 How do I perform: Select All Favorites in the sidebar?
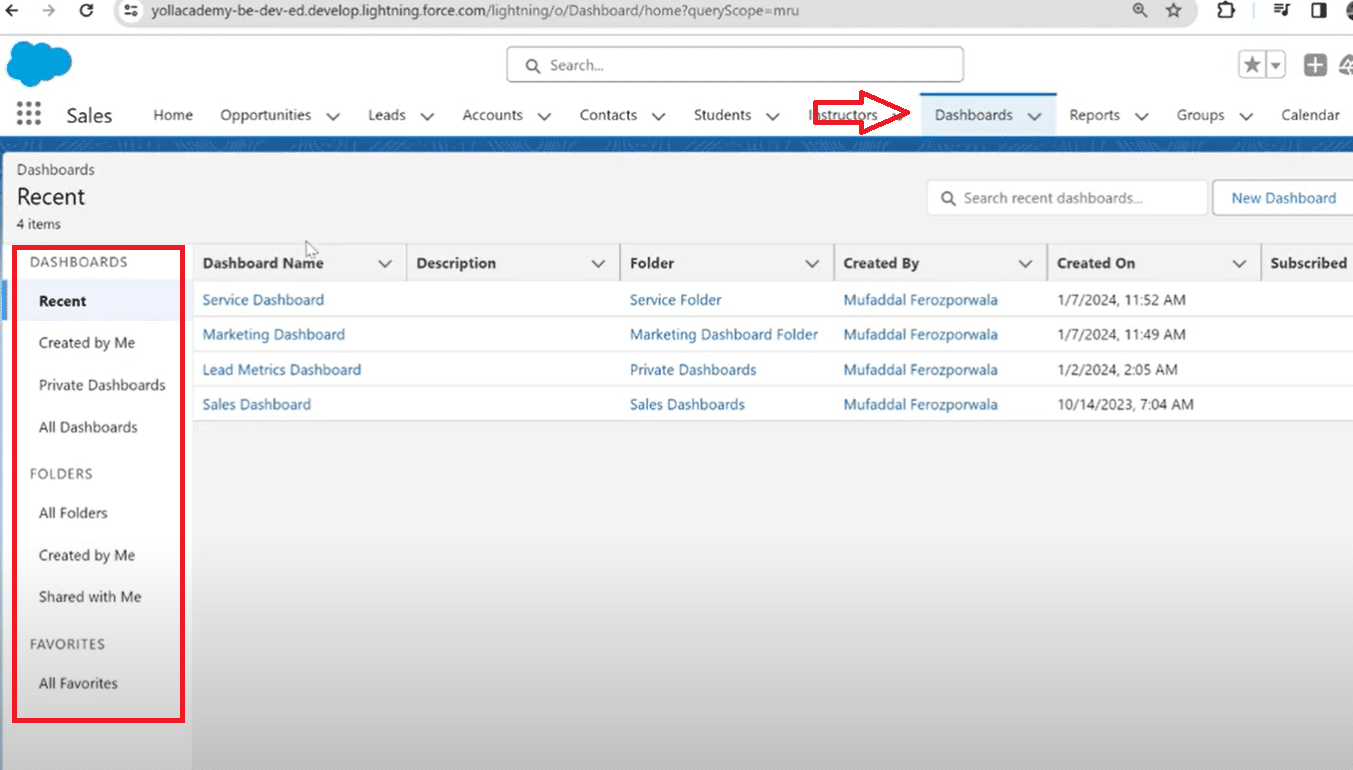(78, 683)
